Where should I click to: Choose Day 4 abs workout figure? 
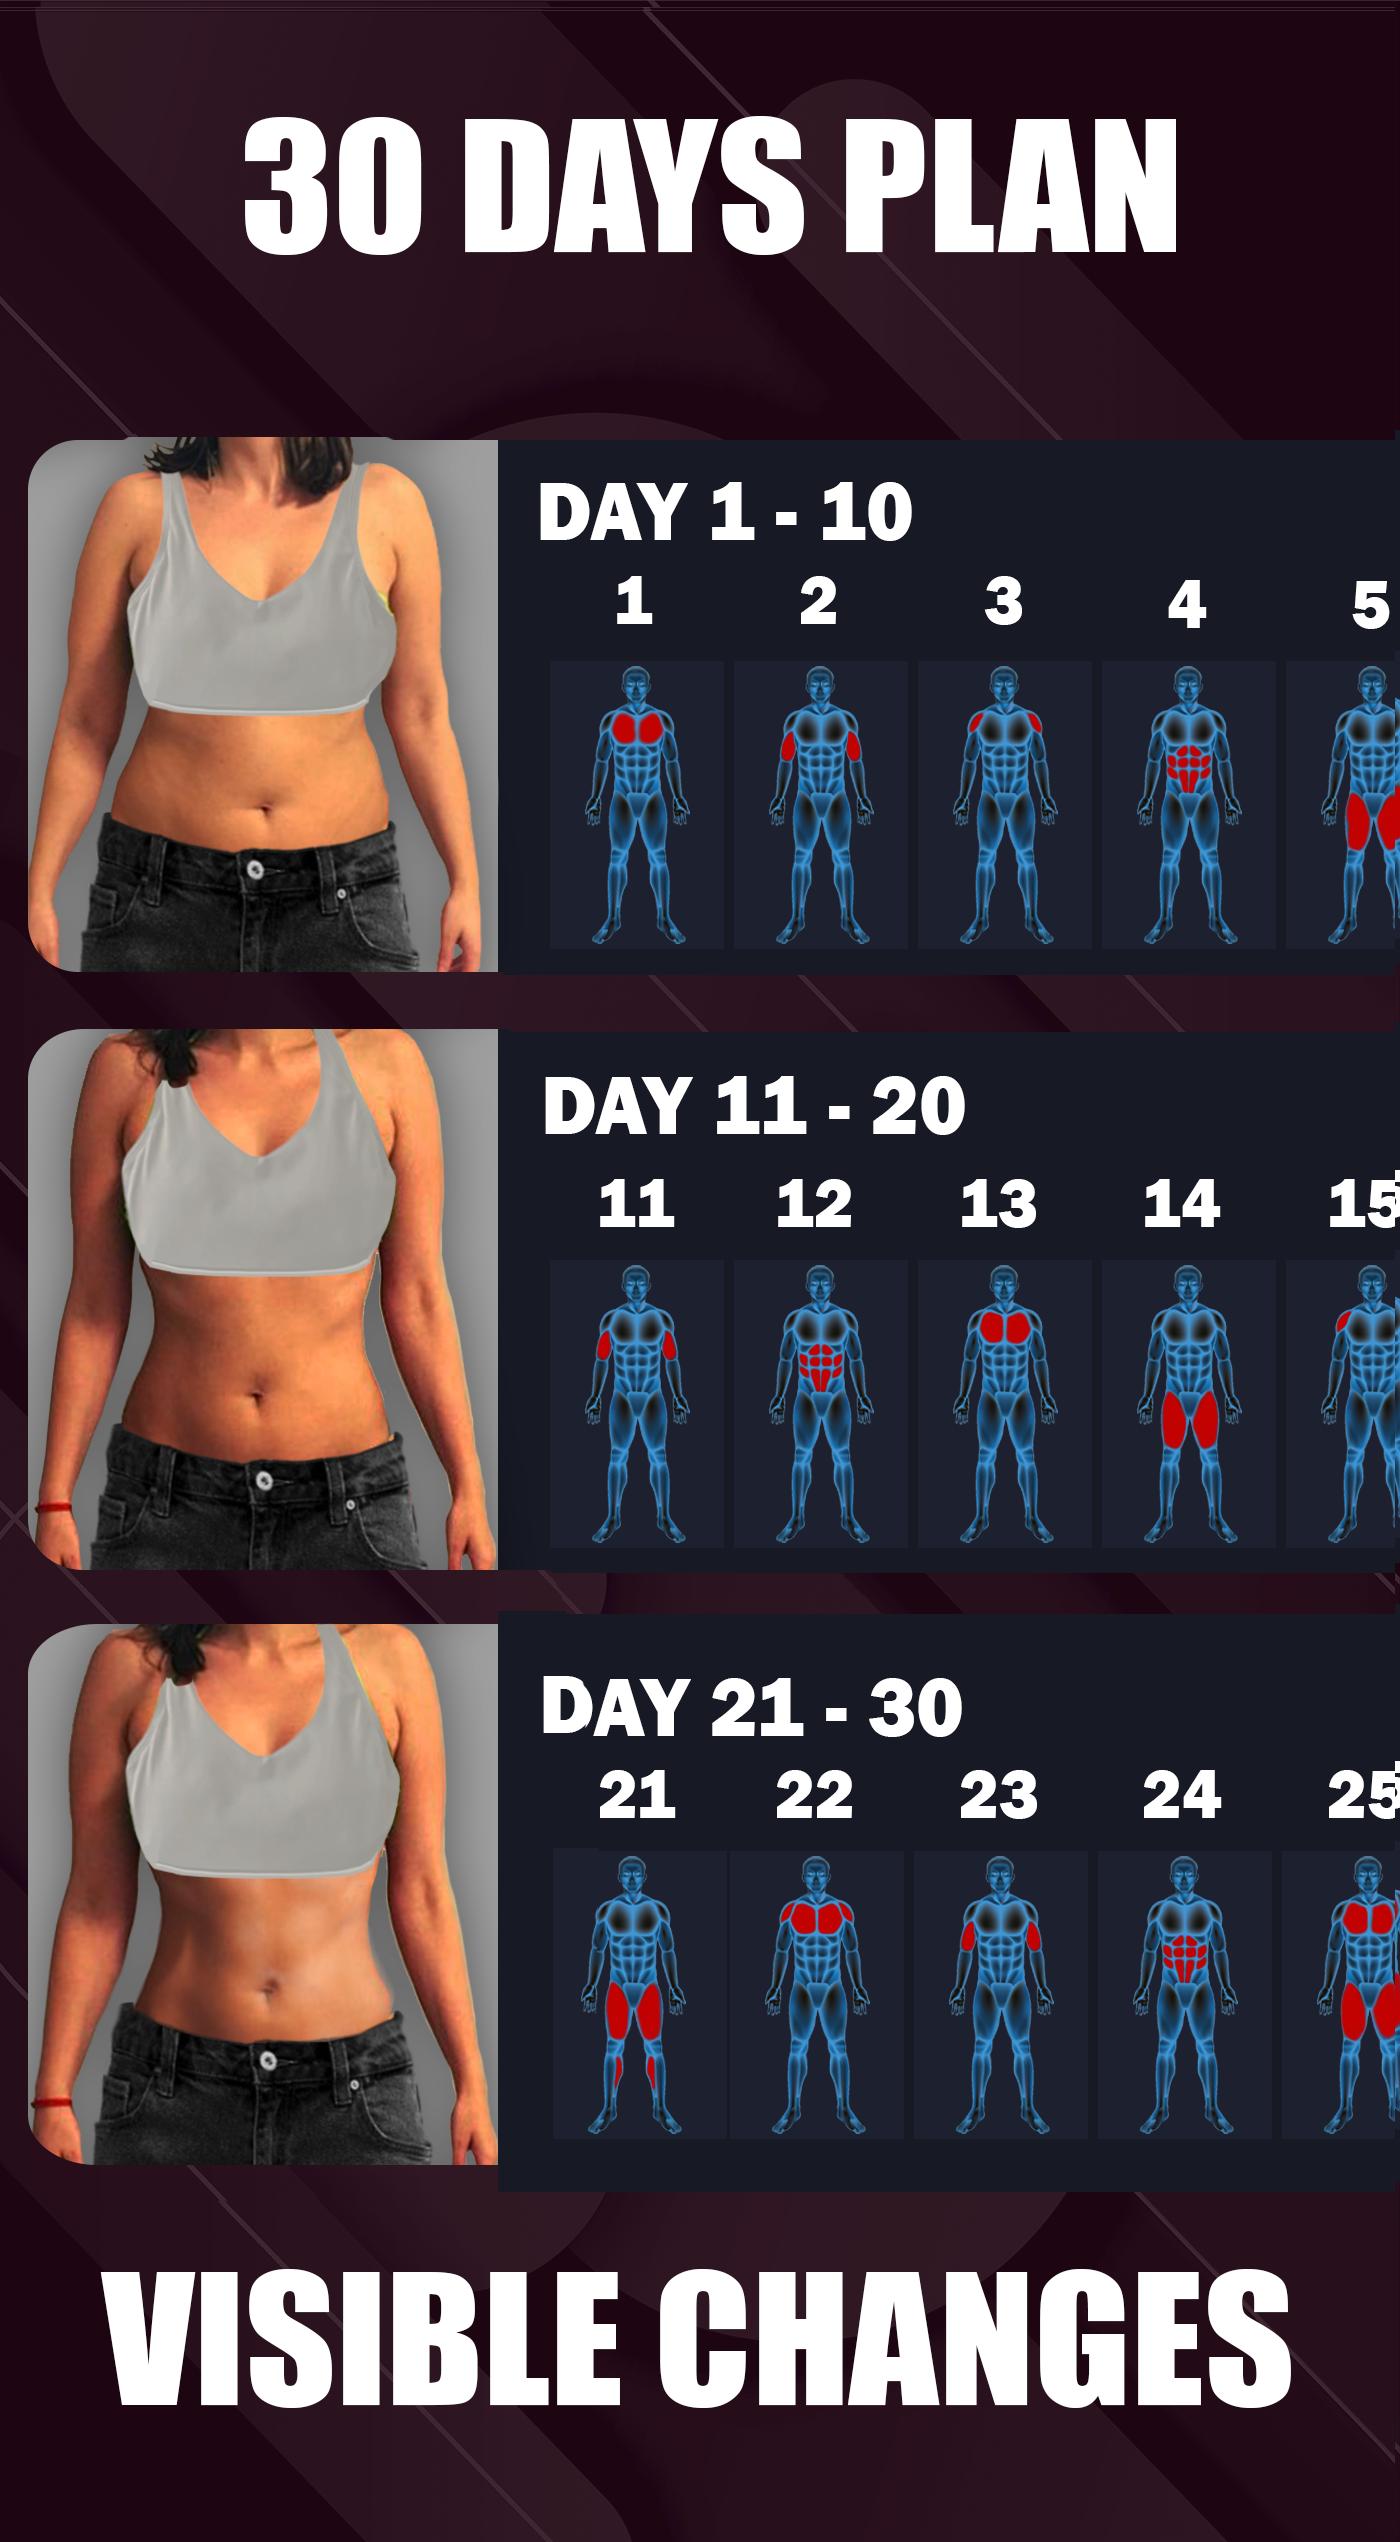(1188, 805)
